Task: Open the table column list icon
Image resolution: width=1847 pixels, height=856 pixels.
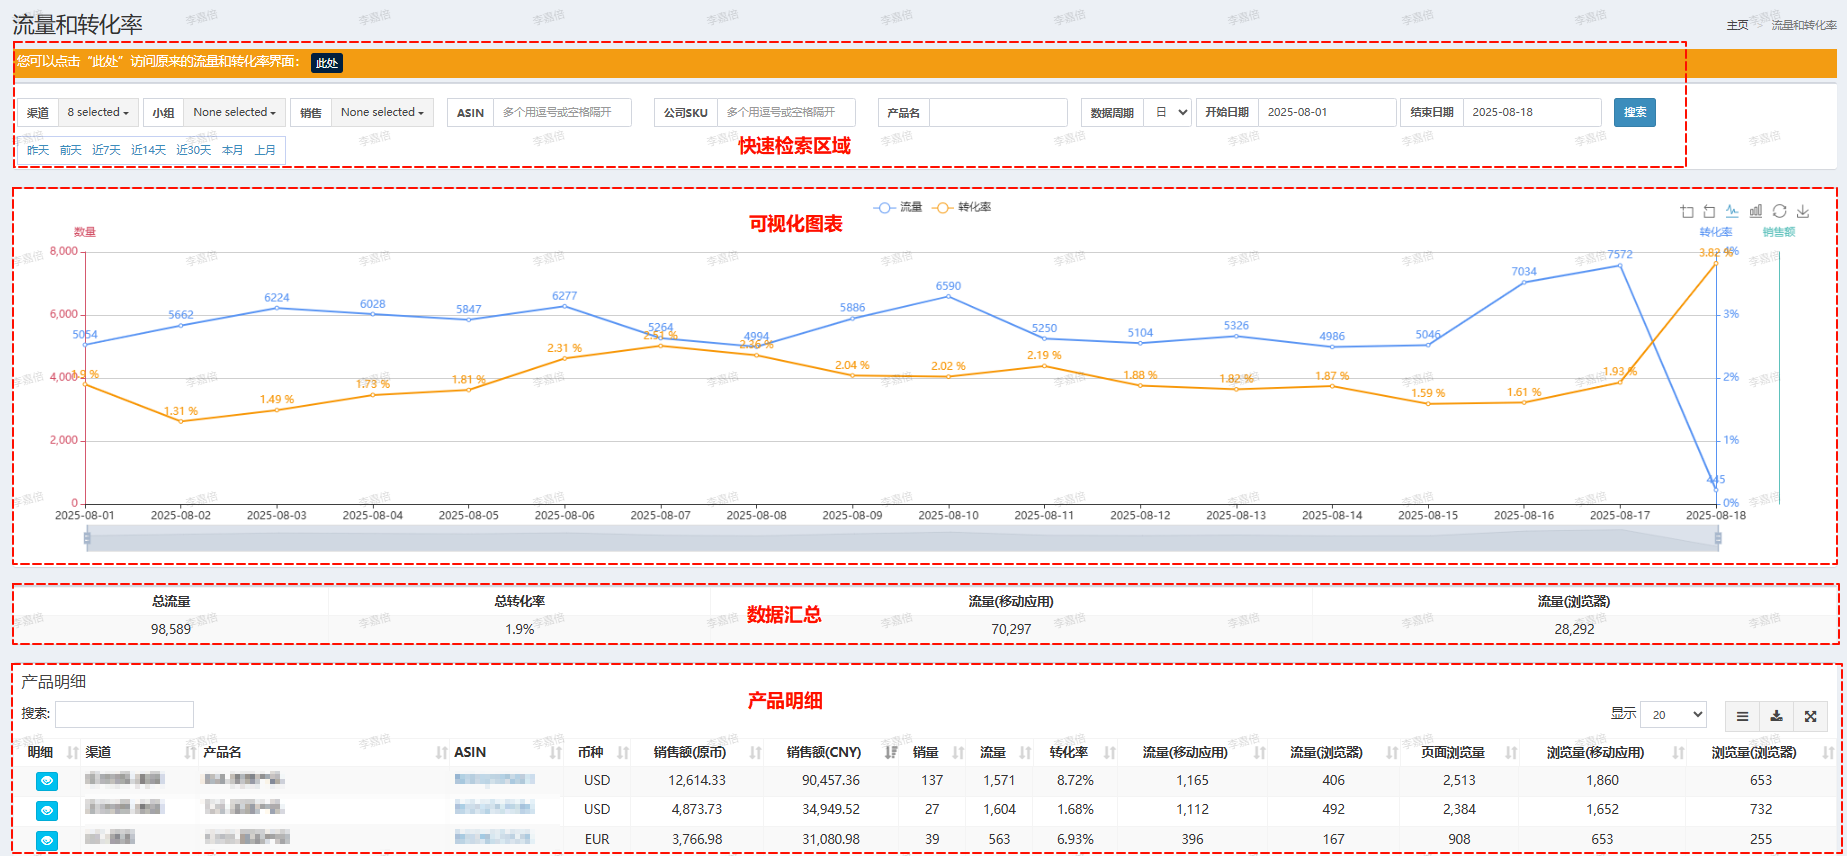Action: [1742, 716]
